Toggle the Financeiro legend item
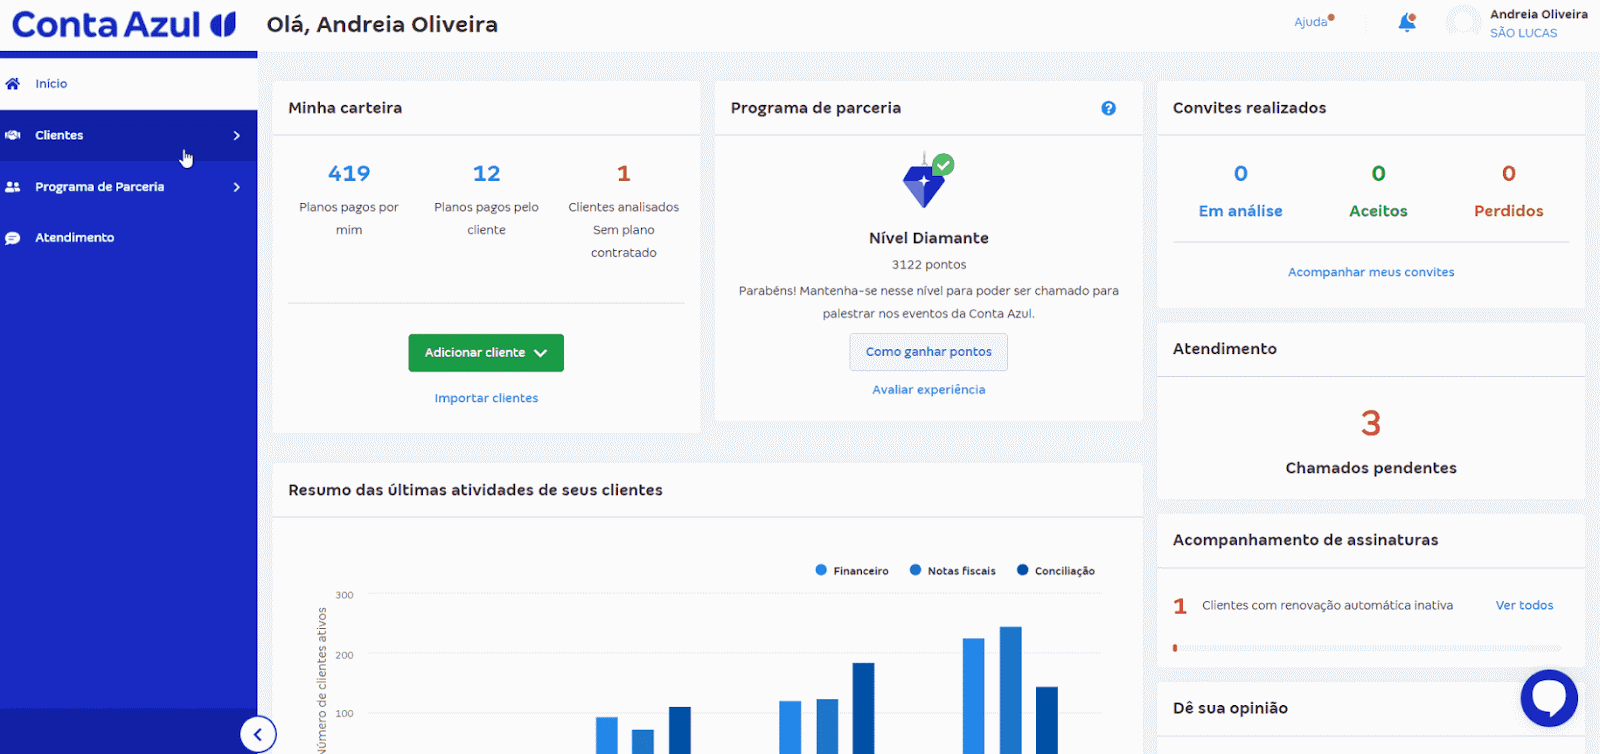This screenshot has width=1600, height=754. 852,571
